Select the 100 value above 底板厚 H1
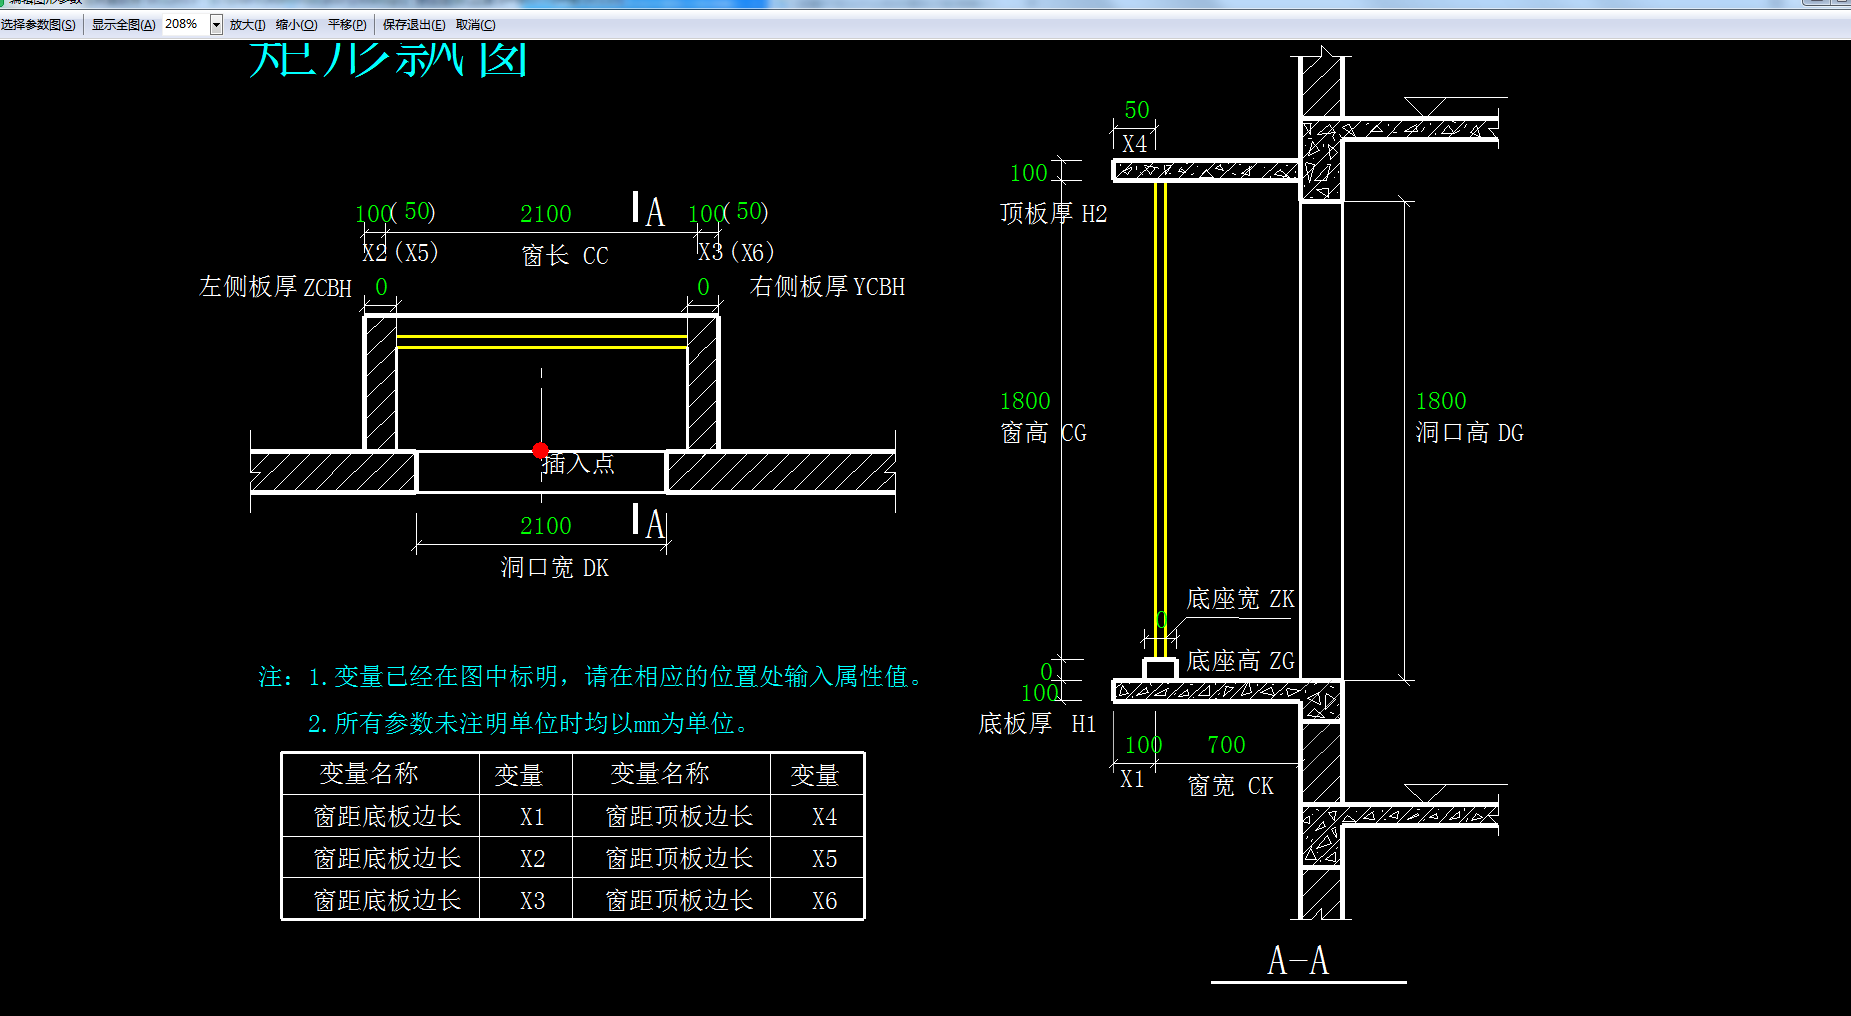1851x1016 pixels. tap(1040, 693)
